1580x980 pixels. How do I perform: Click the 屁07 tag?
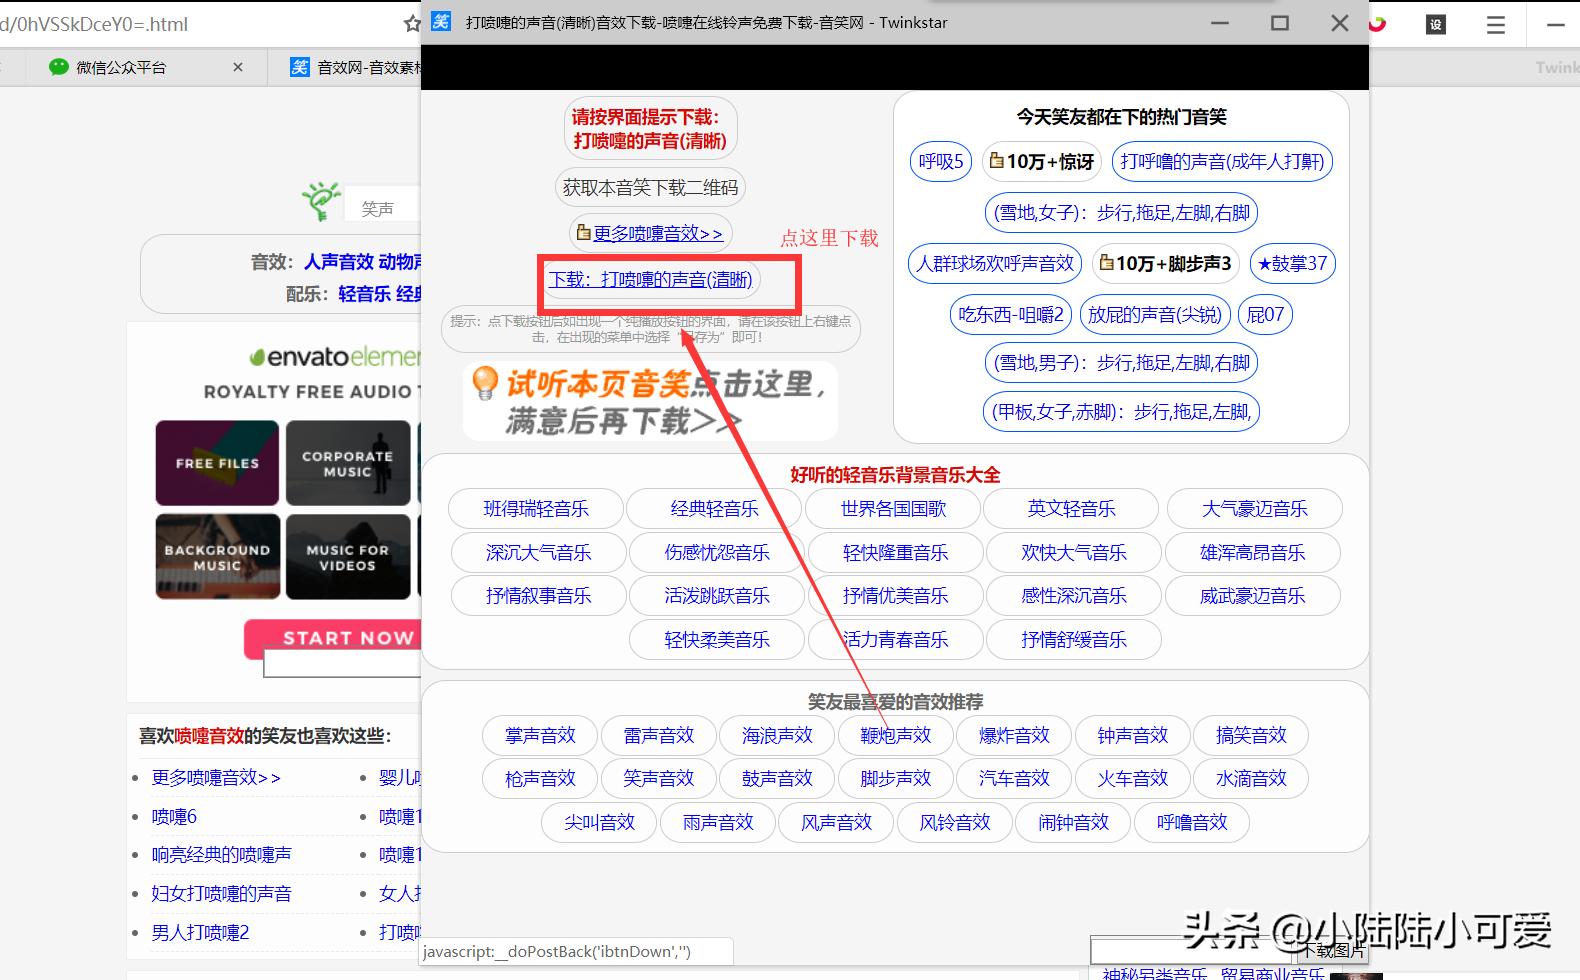[1265, 314]
